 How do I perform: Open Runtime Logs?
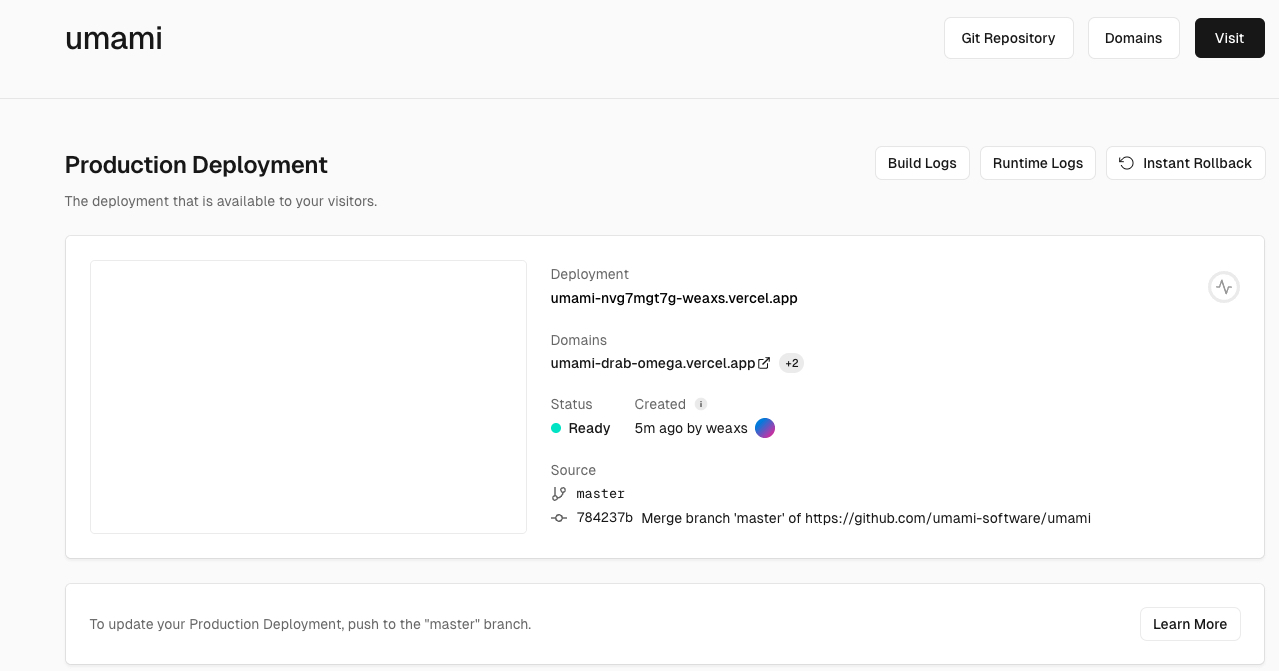pyautogui.click(x=1037, y=163)
